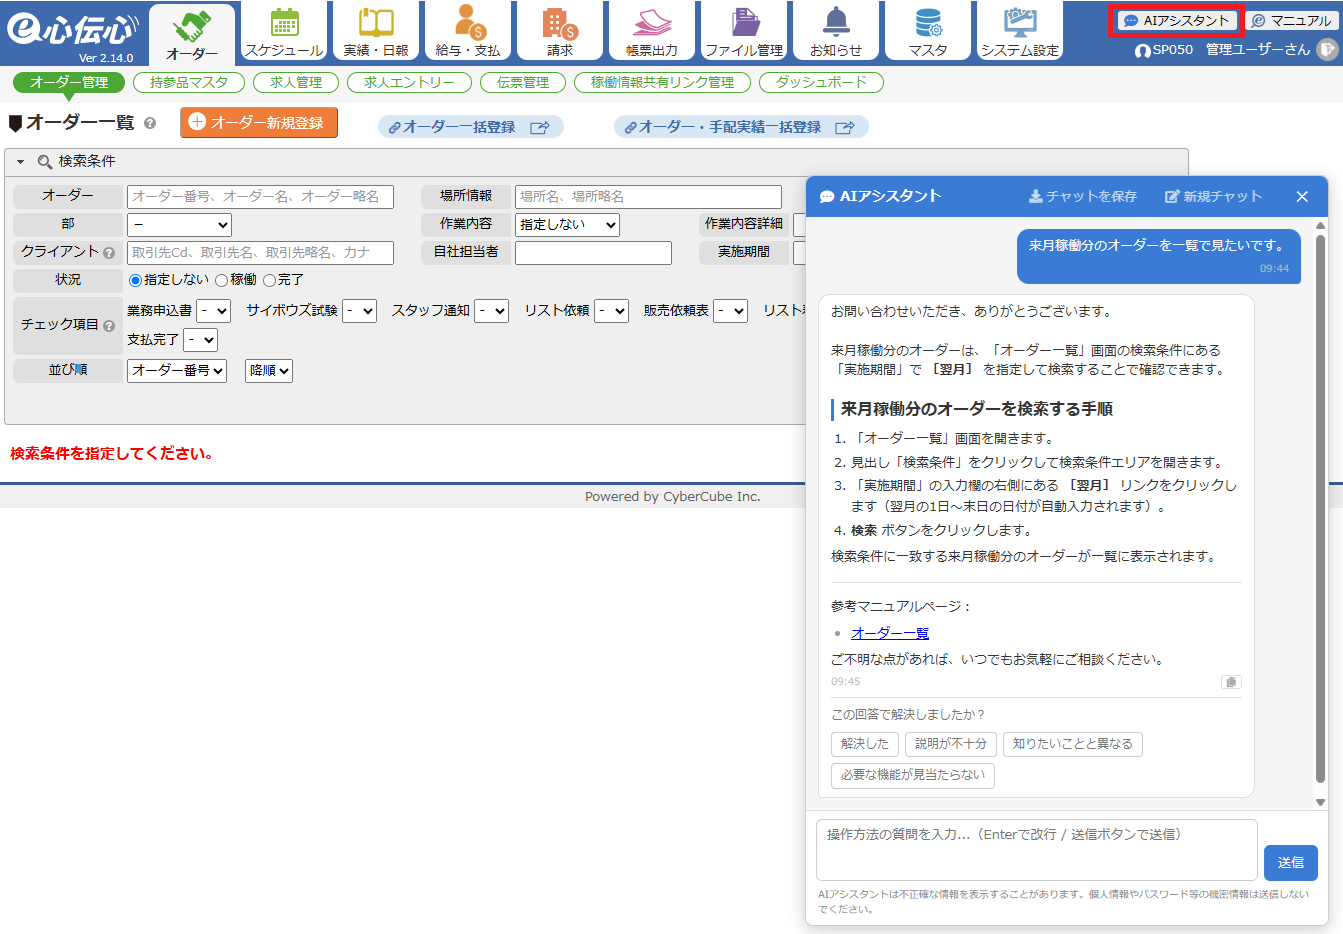
Task: Save the chat with チャットを保存
Action: pos(1083,197)
